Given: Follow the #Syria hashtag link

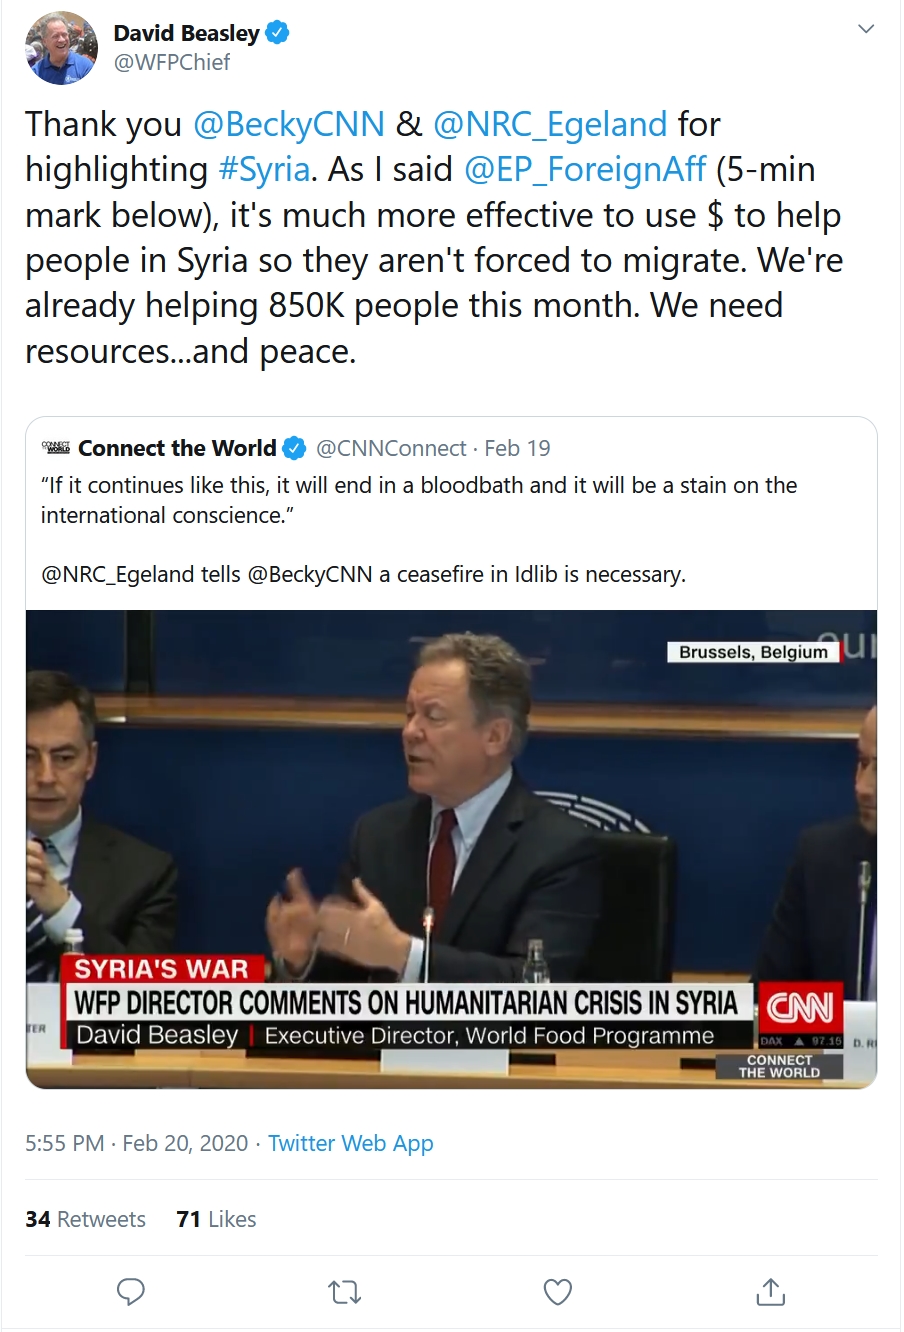Looking at the screenshot, I should click(264, 169).
